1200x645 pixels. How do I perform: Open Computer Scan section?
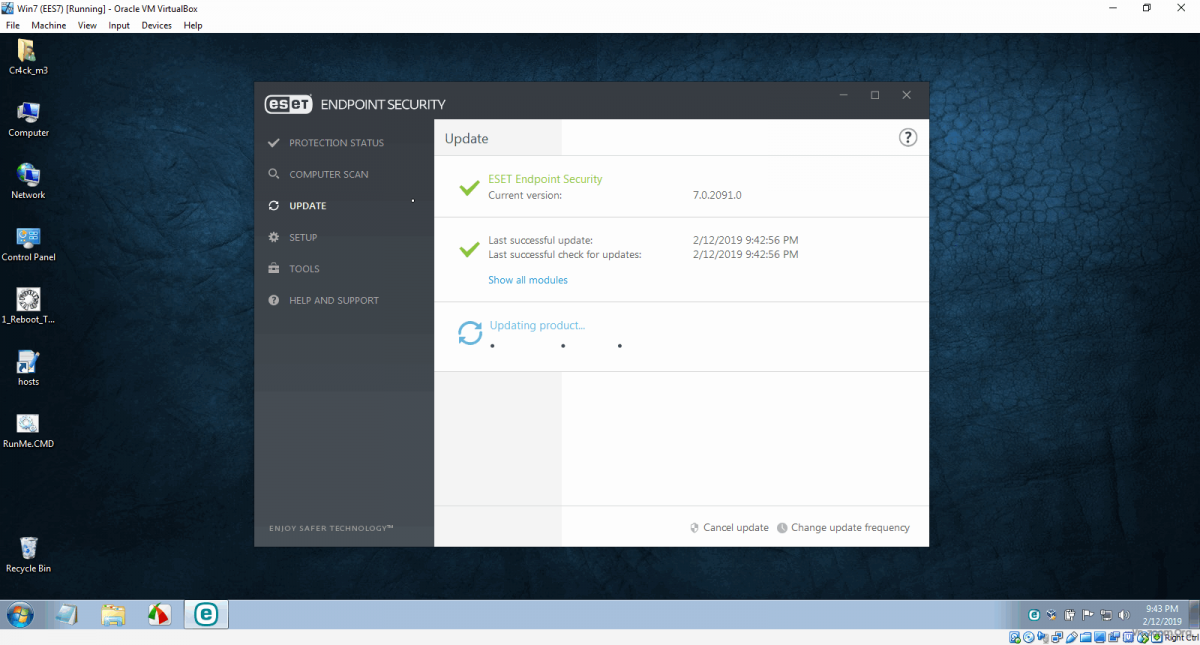(328, 174)
